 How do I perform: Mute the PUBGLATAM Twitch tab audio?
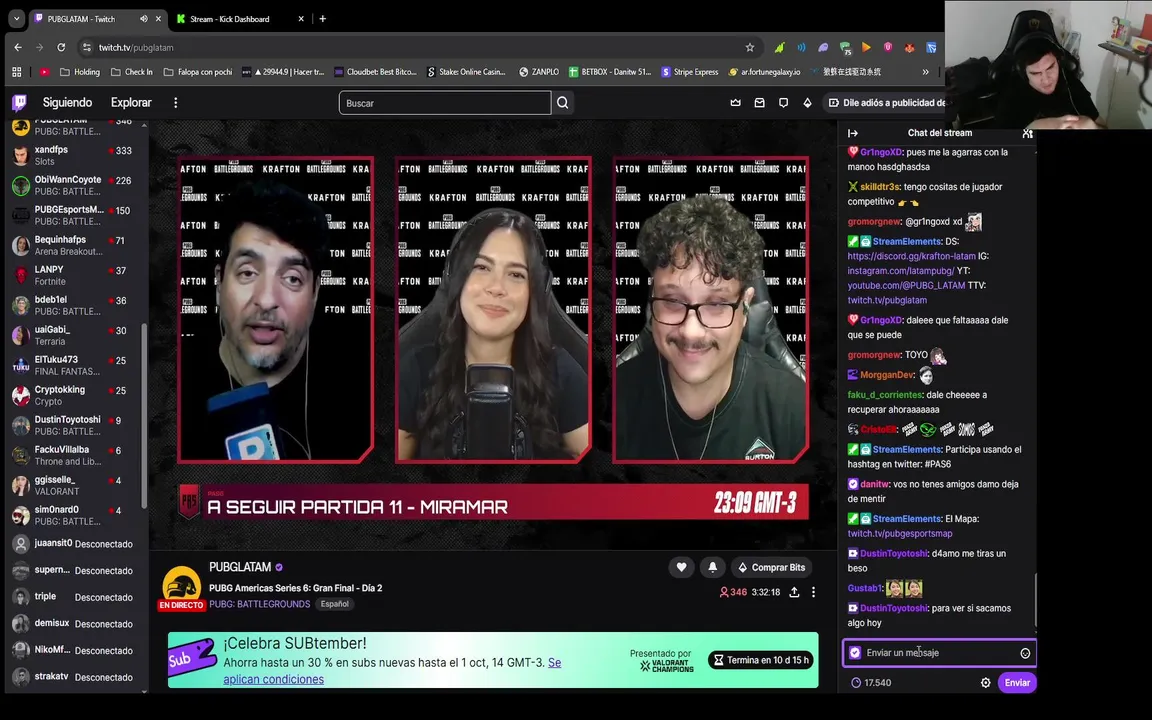[x=143, y=19]
